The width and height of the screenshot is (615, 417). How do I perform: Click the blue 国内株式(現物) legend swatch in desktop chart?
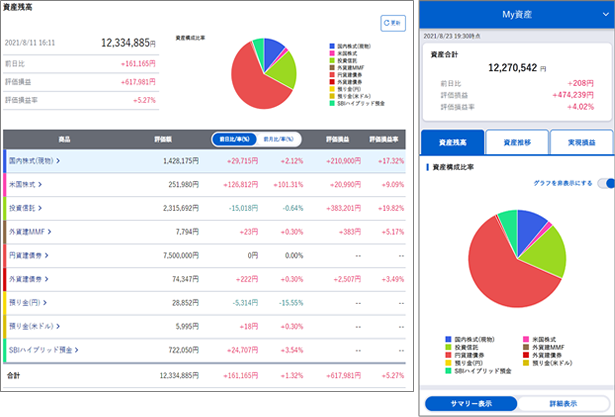pyautogui.click(x=331, y=47)
